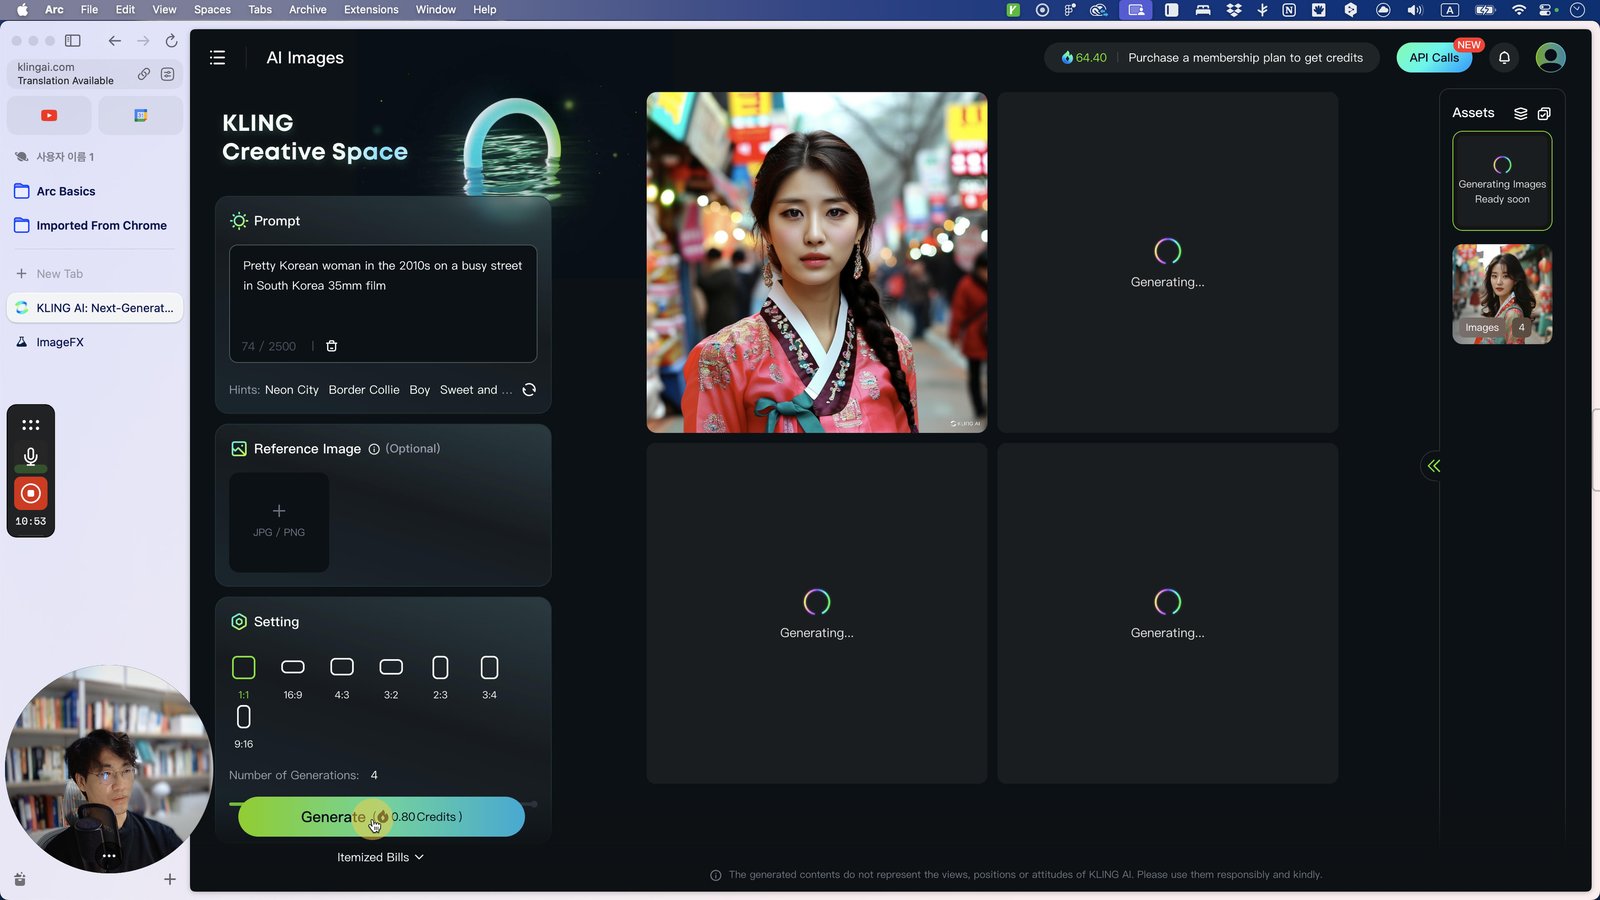
Task: Click the API Calls button
Action: point(1434,58)
